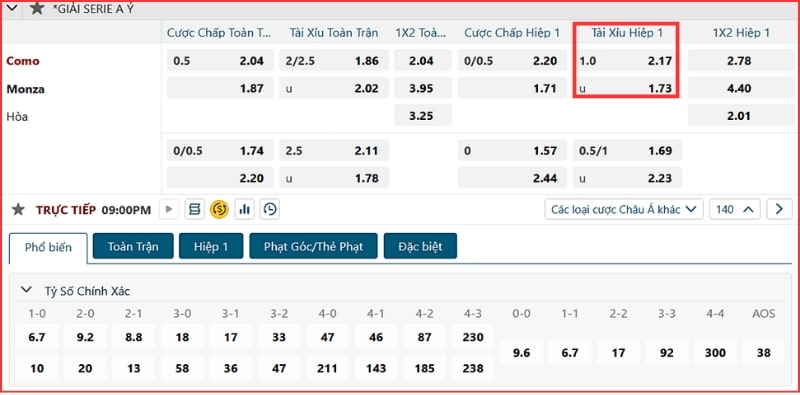Screen dimensions: 800x395
Task: Switch to the Phổ biến tab
Action: coord(48,248)
